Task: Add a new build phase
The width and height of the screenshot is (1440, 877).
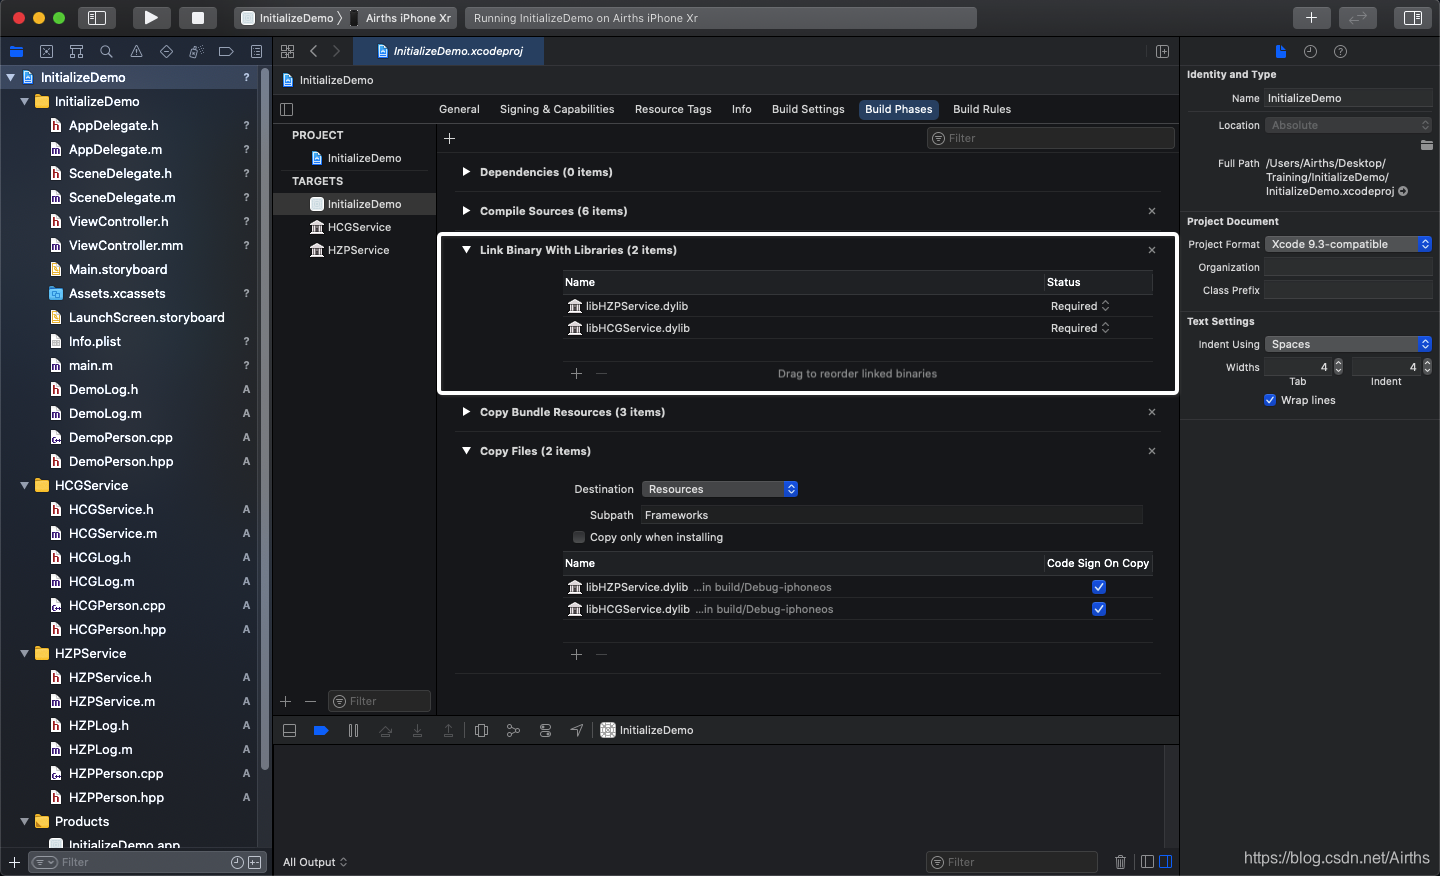Action: (x=449, y=138)
